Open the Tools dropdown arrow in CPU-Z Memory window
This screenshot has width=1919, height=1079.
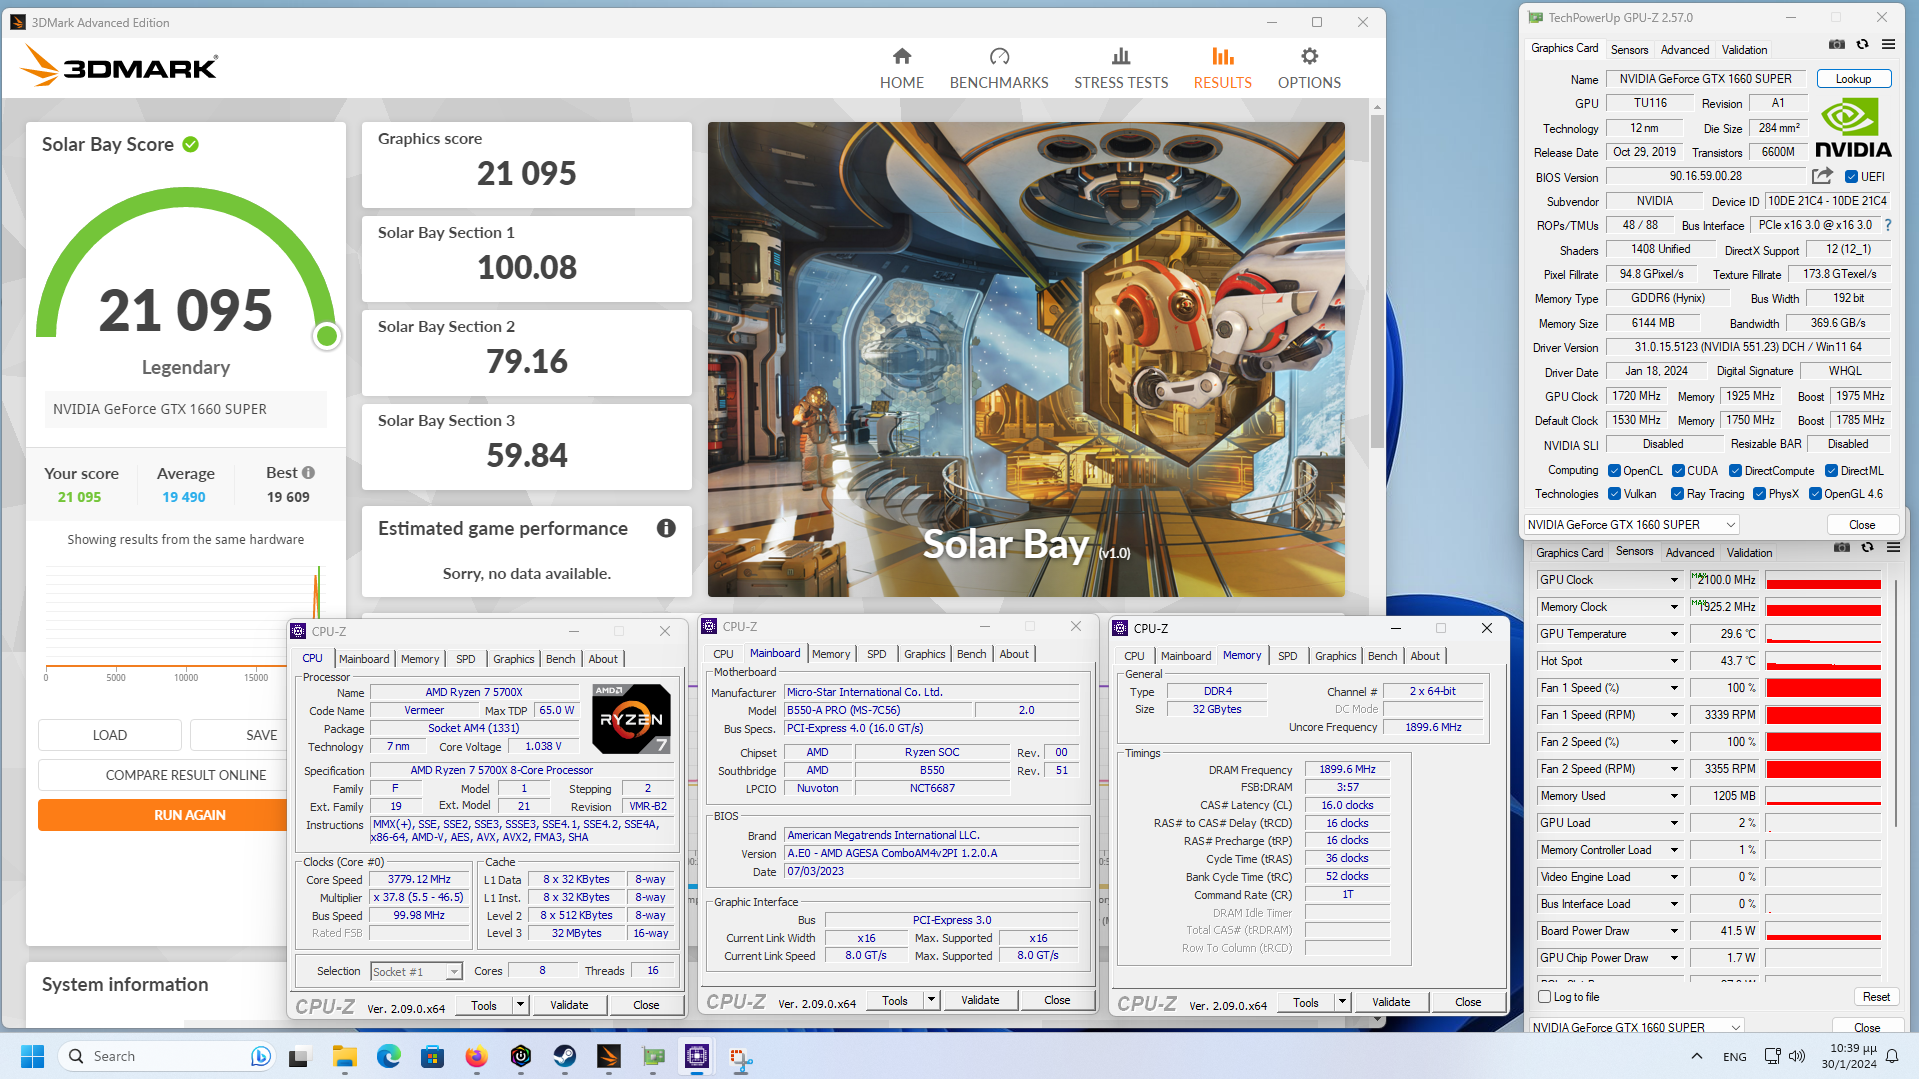click(x=1342, y=1002)
